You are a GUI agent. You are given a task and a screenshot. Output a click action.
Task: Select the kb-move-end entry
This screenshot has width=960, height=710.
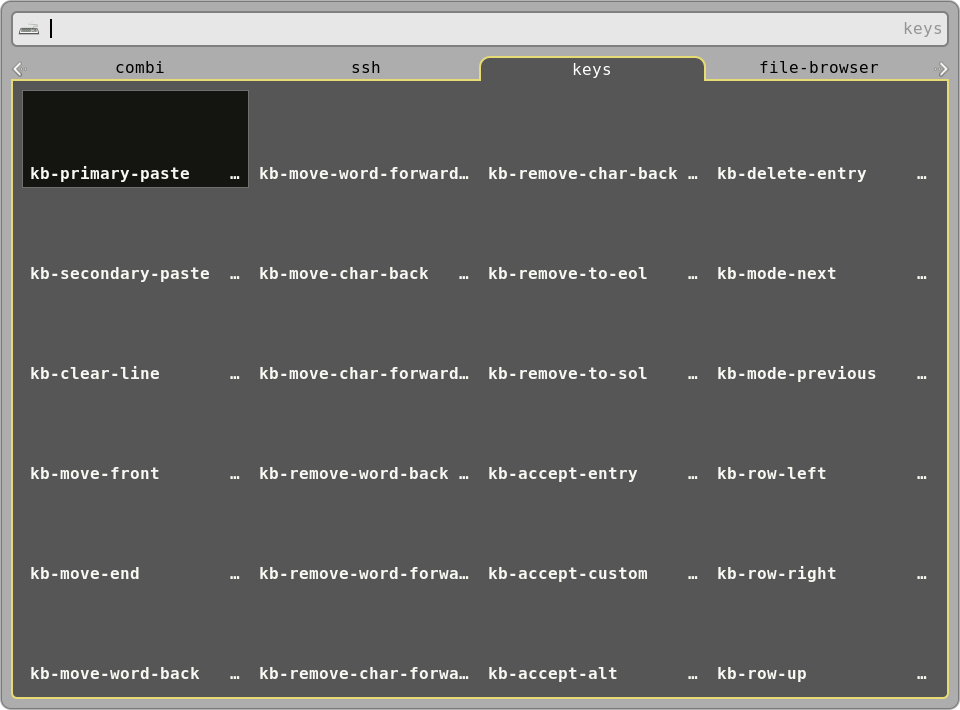click(135, 539)
